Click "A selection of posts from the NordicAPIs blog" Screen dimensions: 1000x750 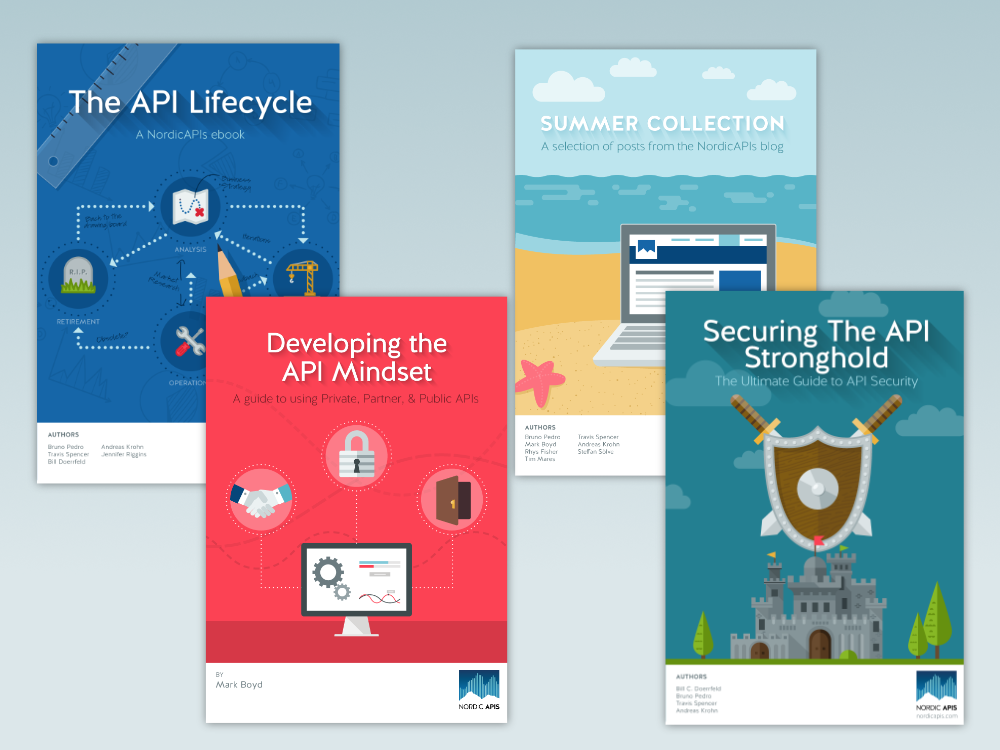(x=662, y=146)
